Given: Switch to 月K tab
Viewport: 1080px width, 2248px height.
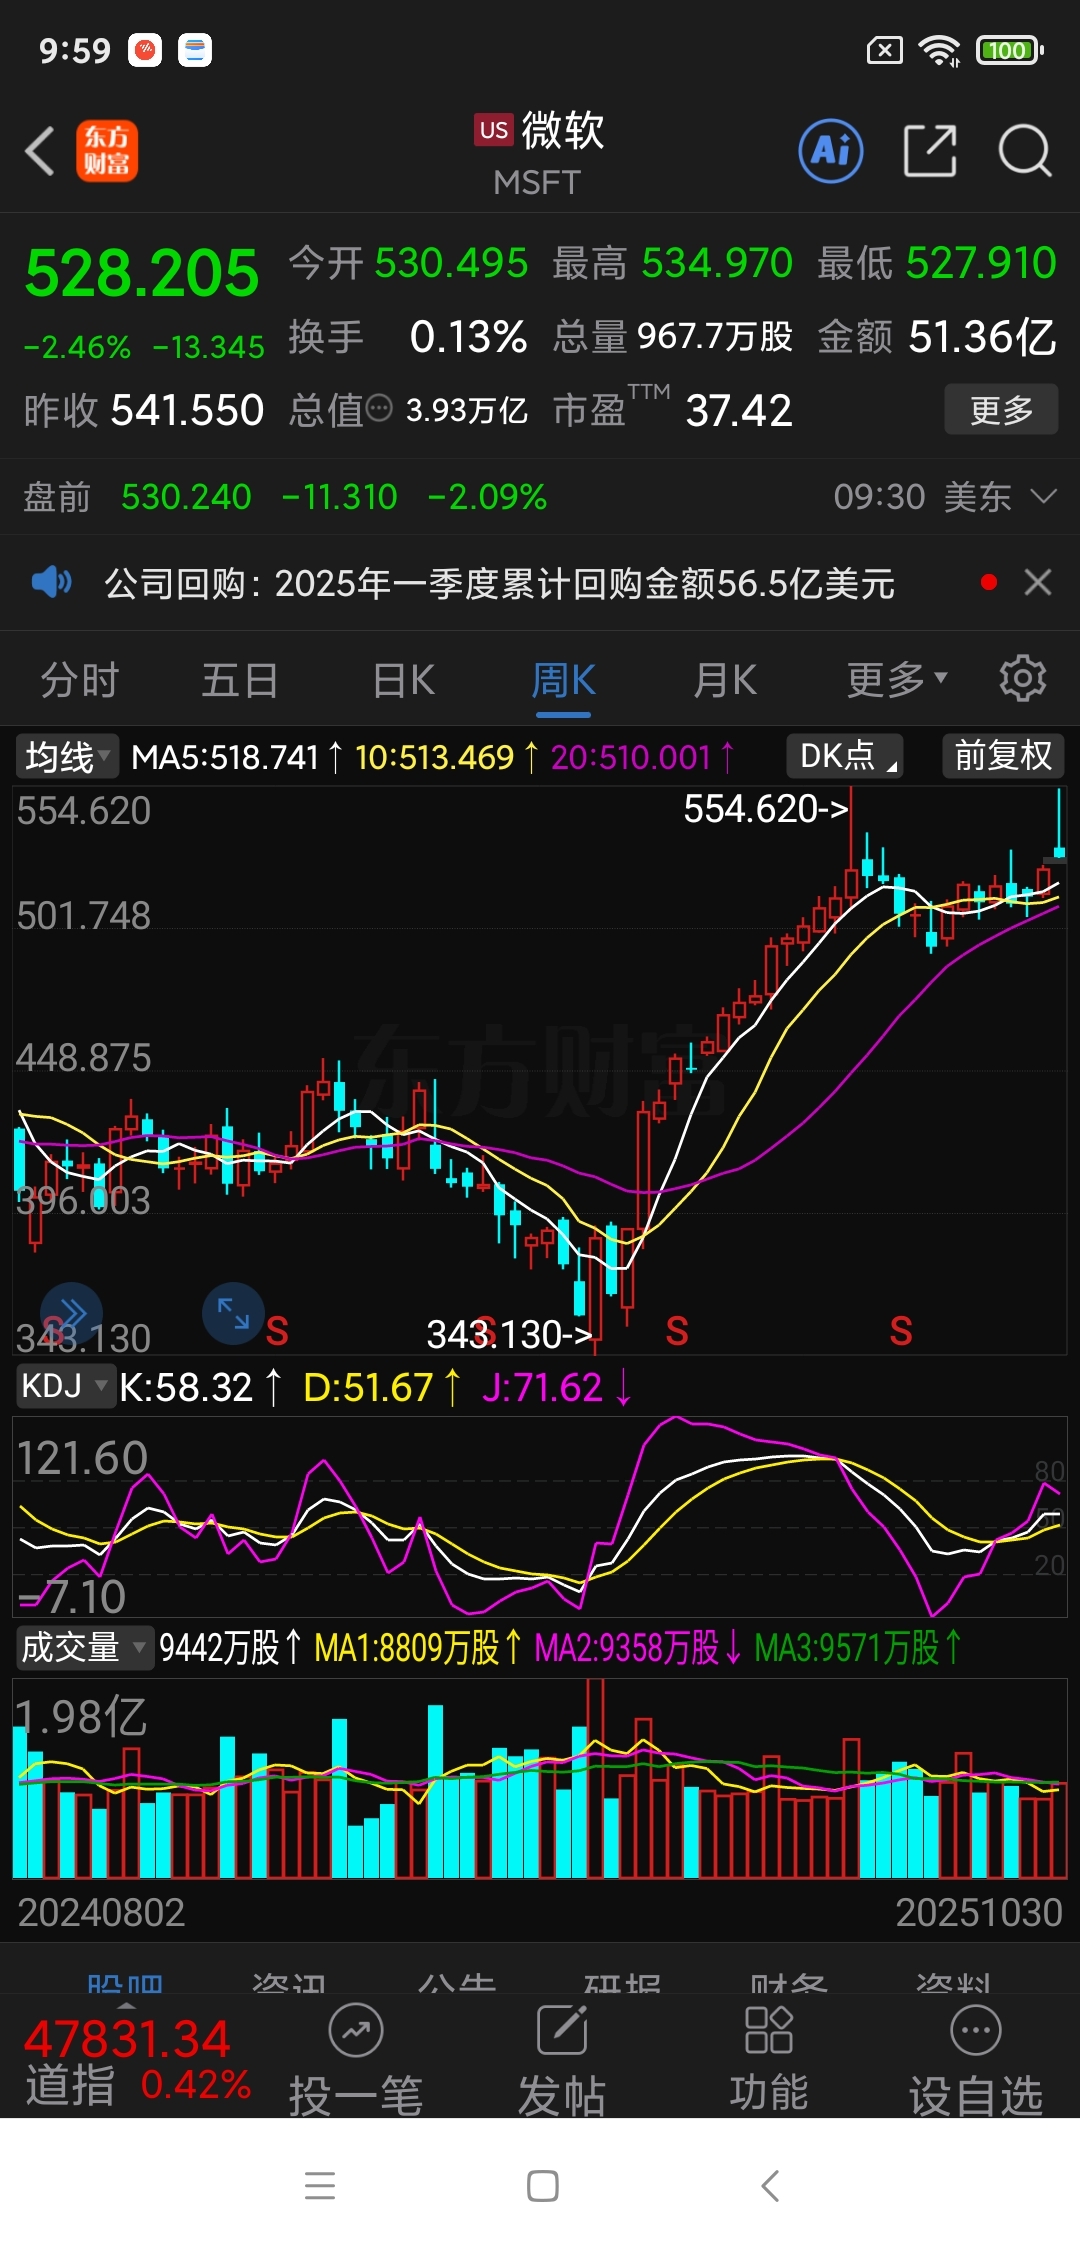Looking at the screenshot, I should [x=725, y=680].
